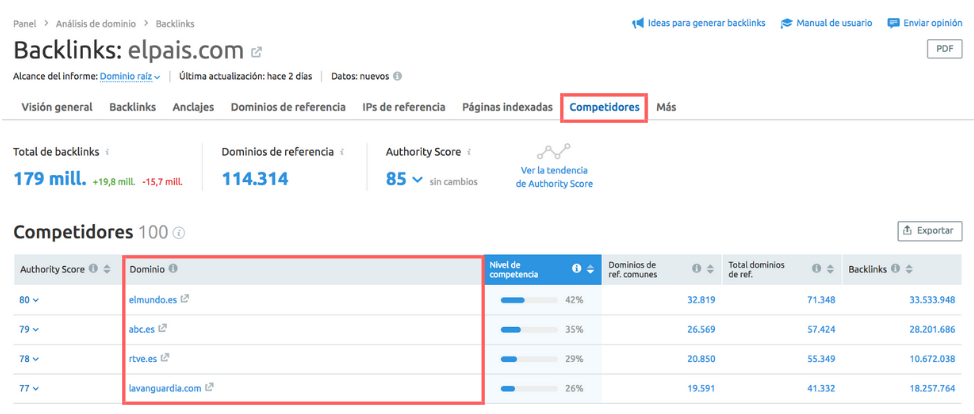Open elpais.com external link icon in title
This screenshot has width=974, height=414.
pos(256,52)
